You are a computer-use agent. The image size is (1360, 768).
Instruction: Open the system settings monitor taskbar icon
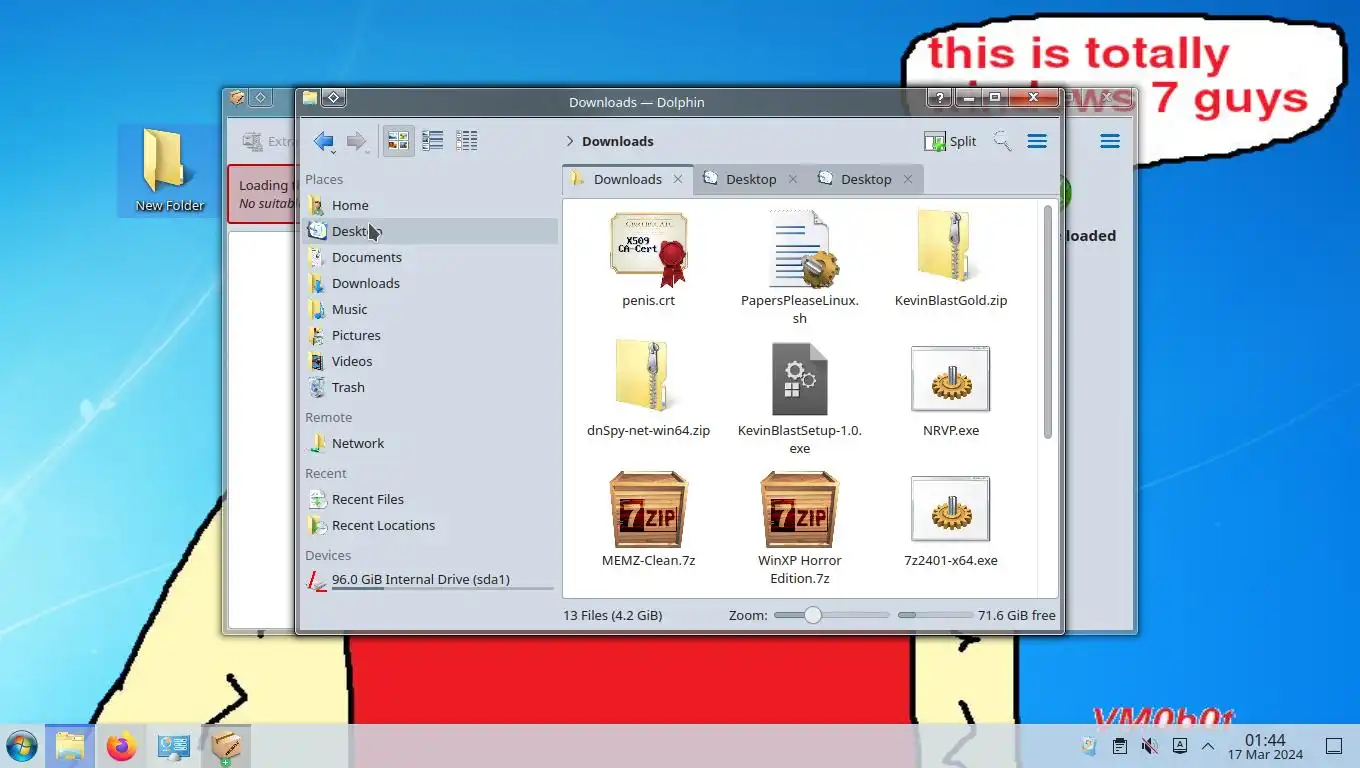(174, 746)
